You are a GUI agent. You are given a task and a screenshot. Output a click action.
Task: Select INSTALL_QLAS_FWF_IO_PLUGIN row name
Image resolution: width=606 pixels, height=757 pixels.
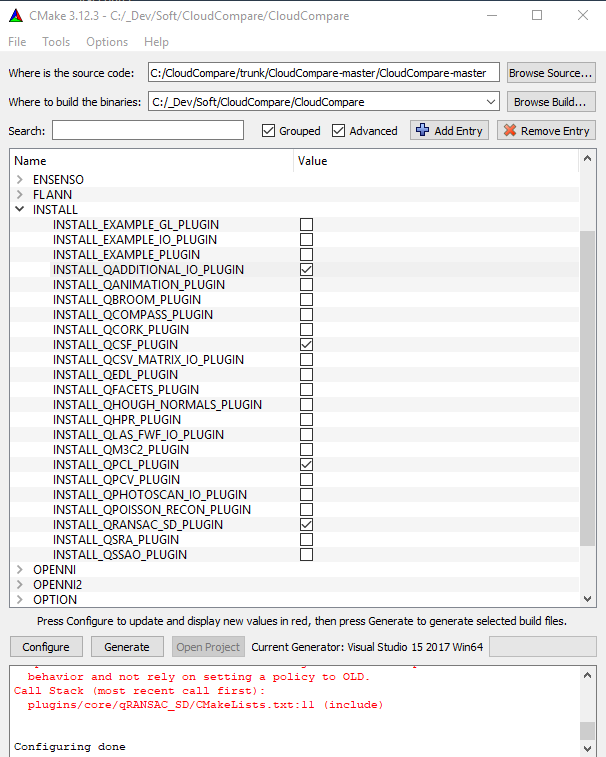coord(138,435)
